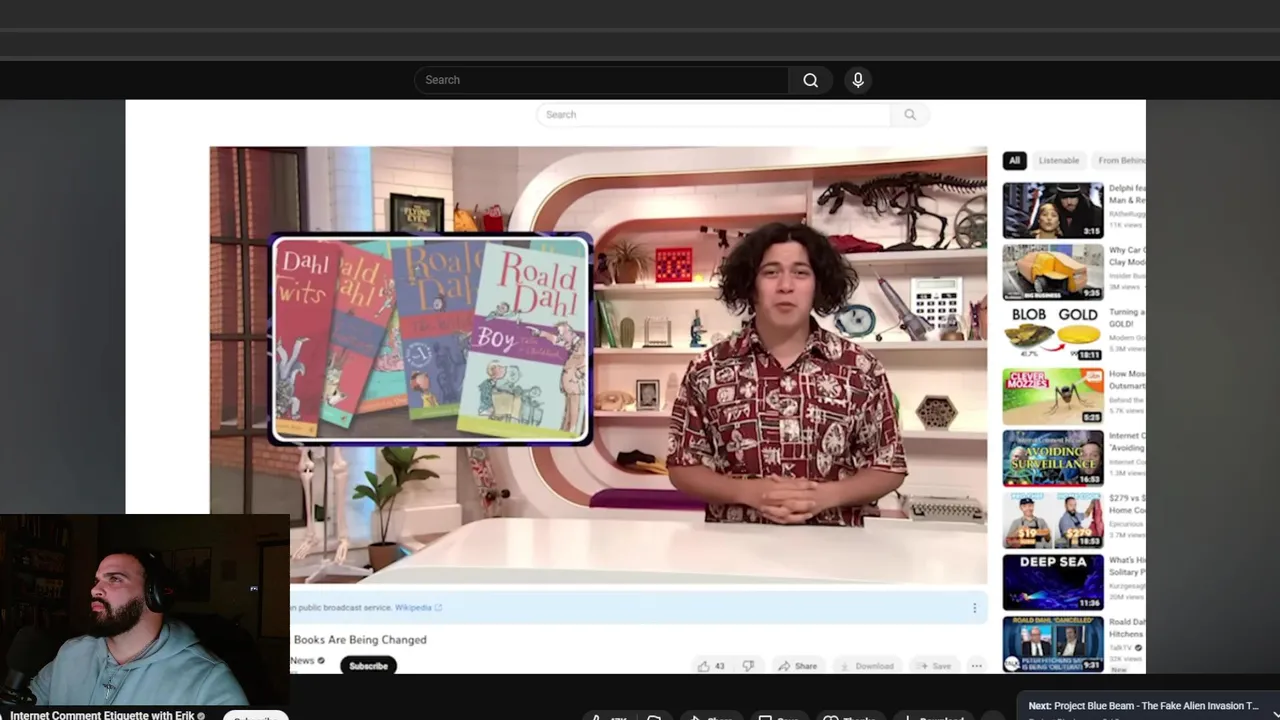Like the inner video (thumbs up 43)

click(711, 666)
